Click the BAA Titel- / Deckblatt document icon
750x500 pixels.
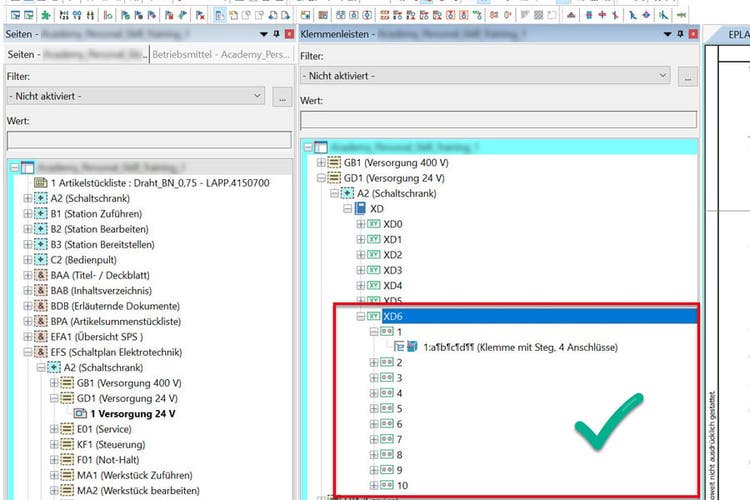click(x=41, y=275)
